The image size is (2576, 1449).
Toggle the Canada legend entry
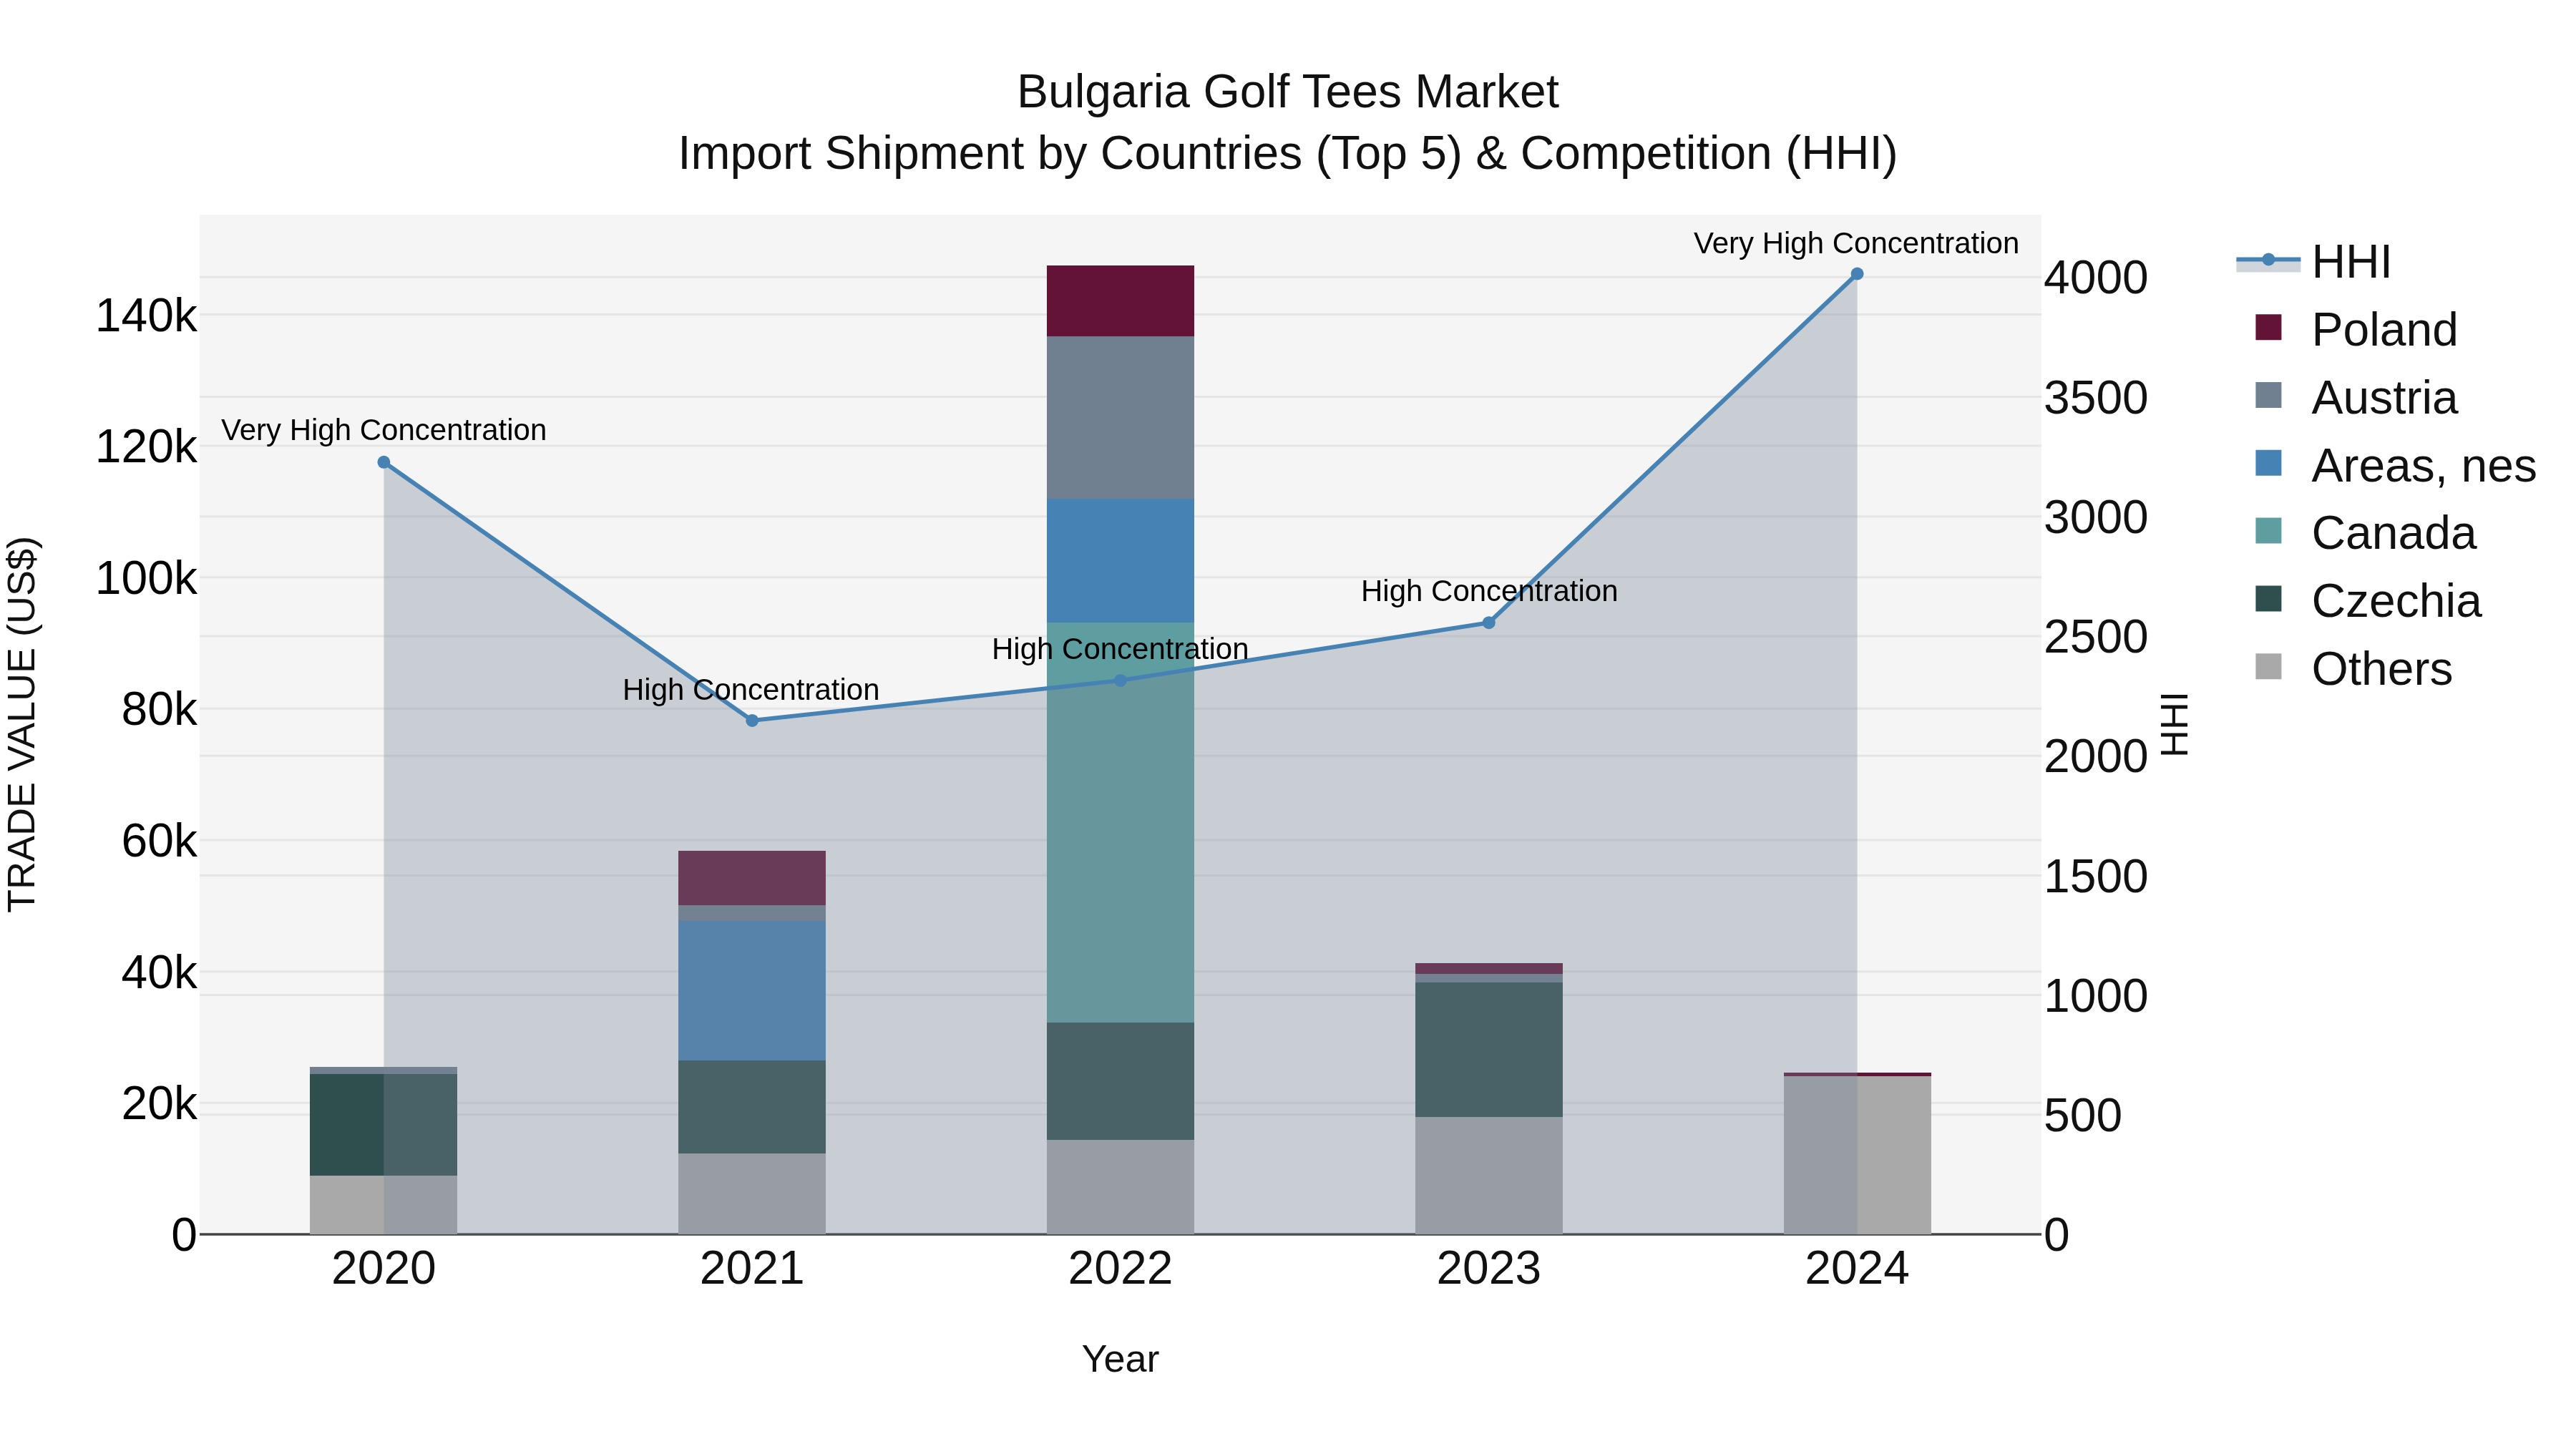tap(2365, 532)
